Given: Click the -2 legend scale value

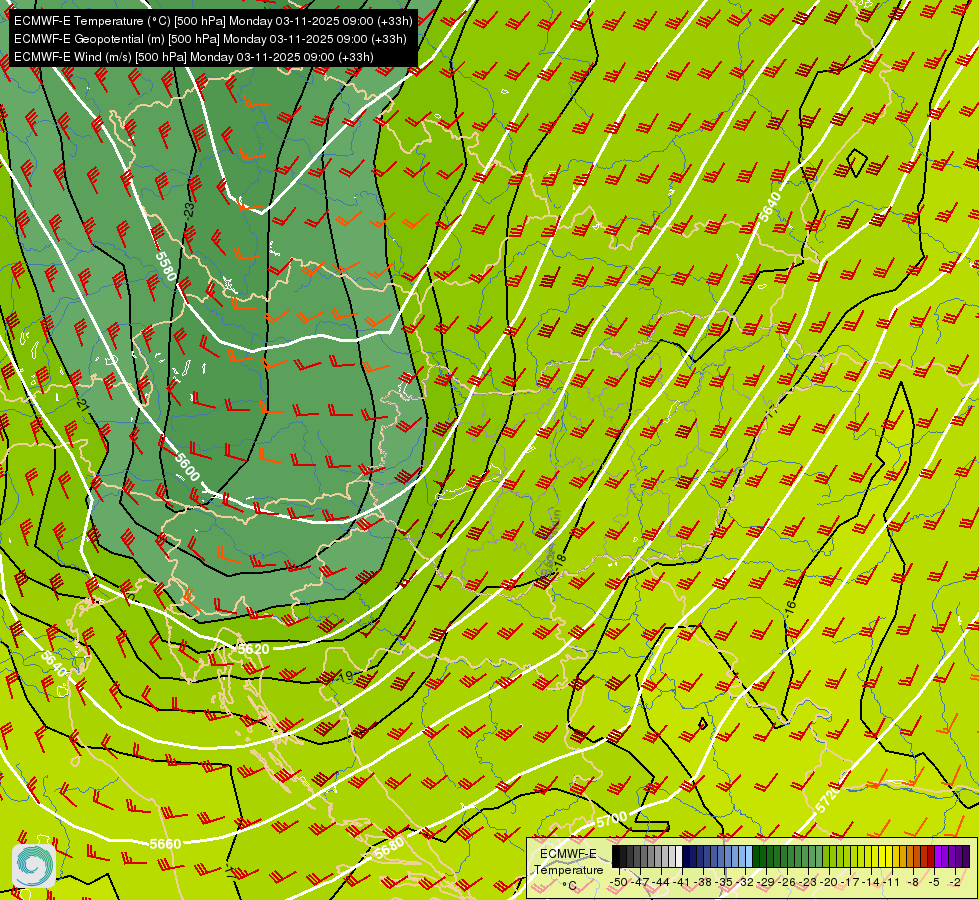Looking at the screenshot, I should pos(955,882).
